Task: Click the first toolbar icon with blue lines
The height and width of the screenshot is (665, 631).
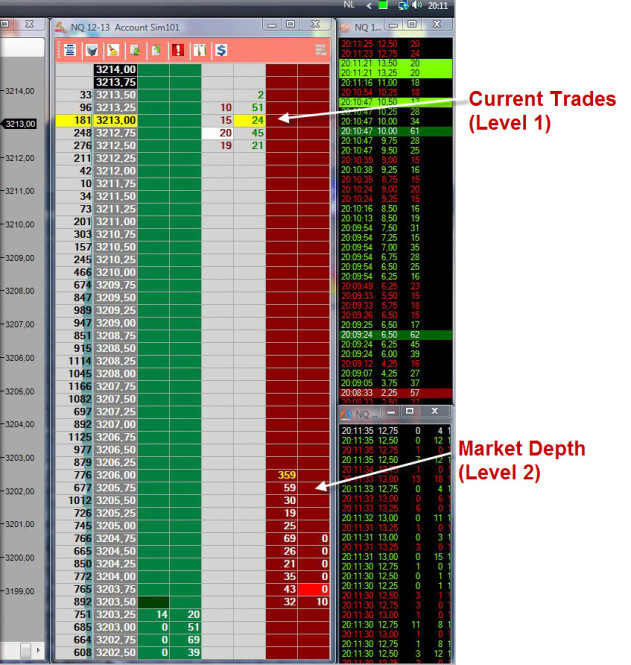Action: (x=70, y=49)
